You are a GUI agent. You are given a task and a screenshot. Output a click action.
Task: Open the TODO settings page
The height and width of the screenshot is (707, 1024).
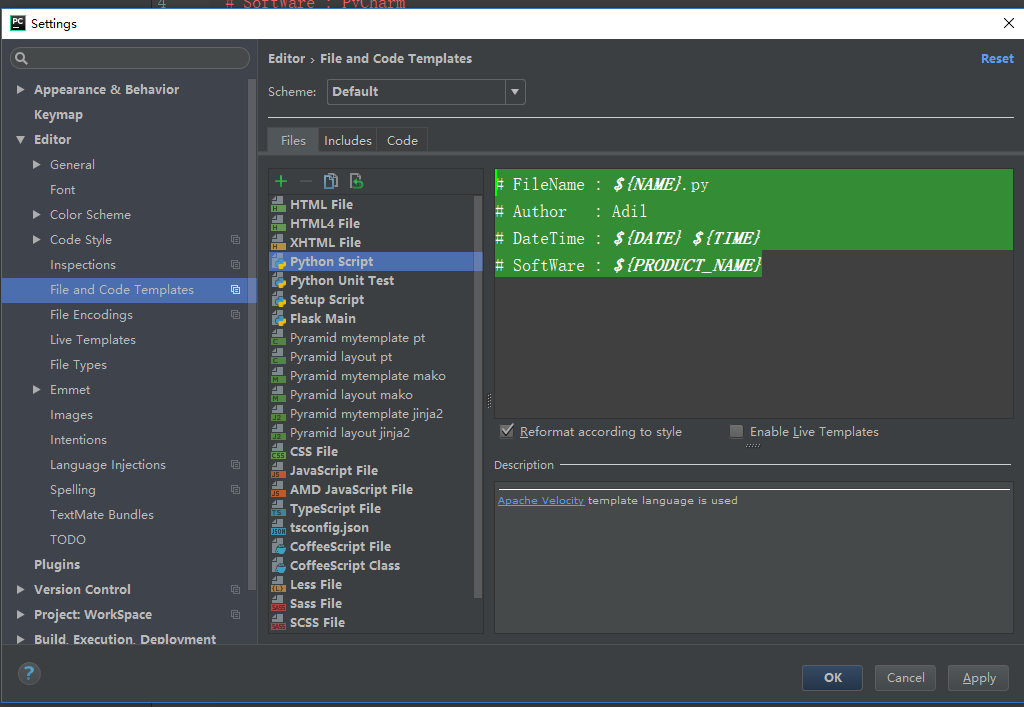pos(68,539)
